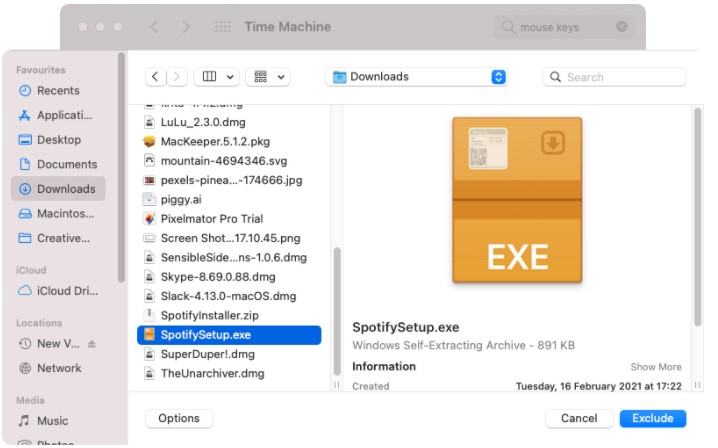Click the sidebar vertical scrollbar
This screenshot has width=718, height=448.
click(121, 167)
